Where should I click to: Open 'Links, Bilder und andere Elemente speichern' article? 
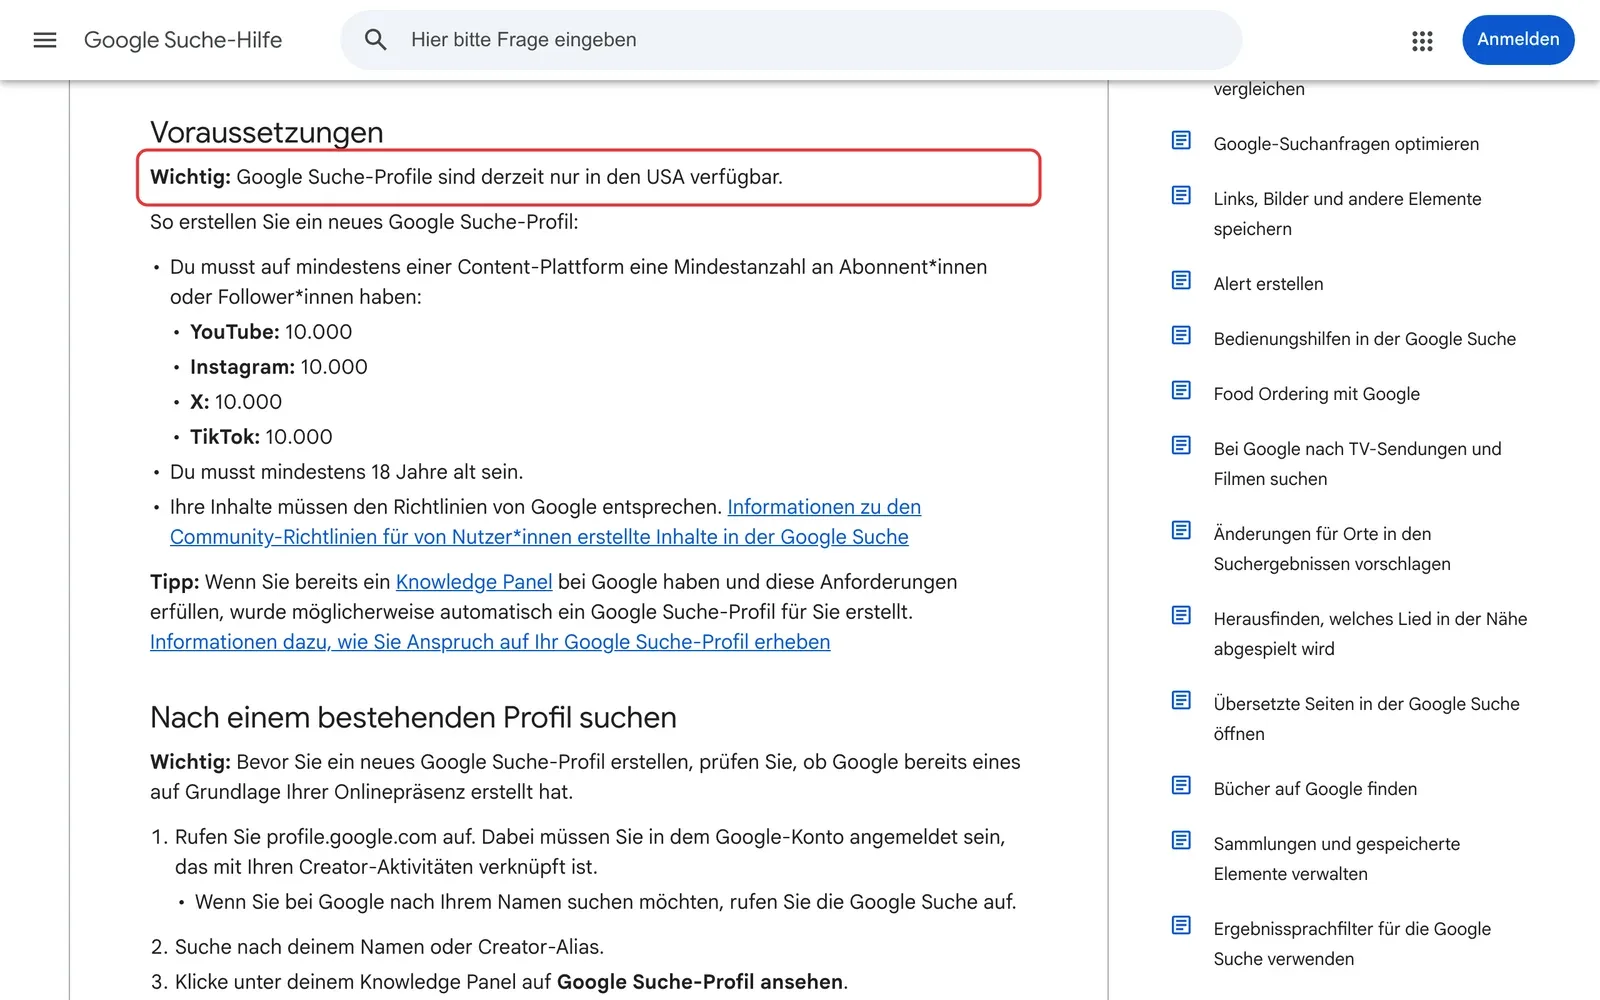coord(1347,214)
